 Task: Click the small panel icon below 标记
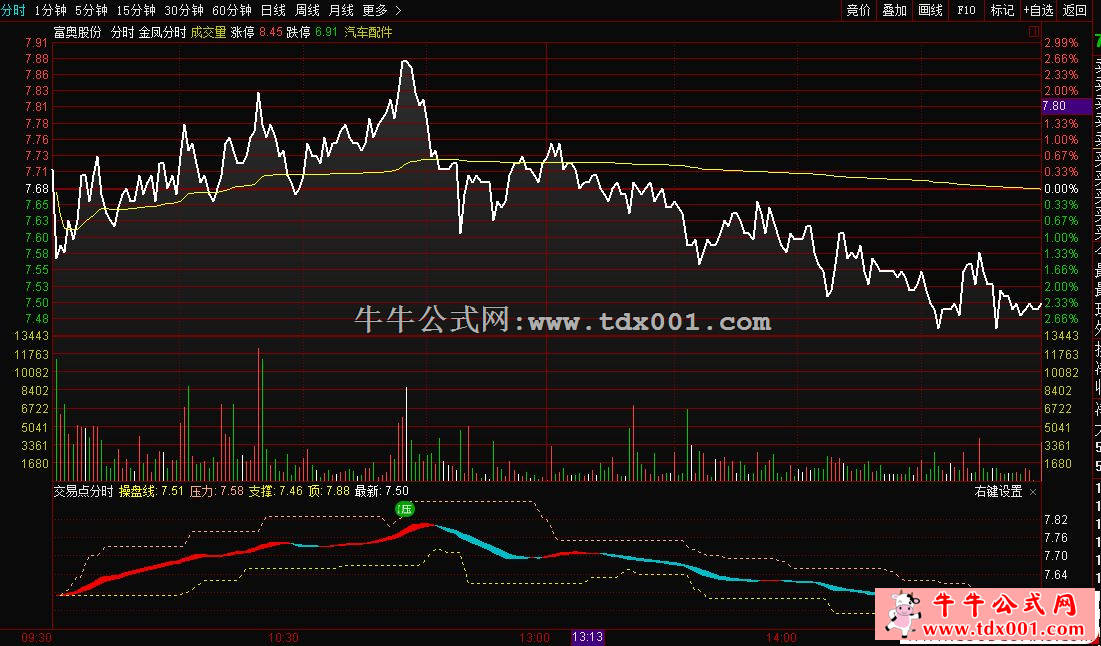pos(1032,32)
